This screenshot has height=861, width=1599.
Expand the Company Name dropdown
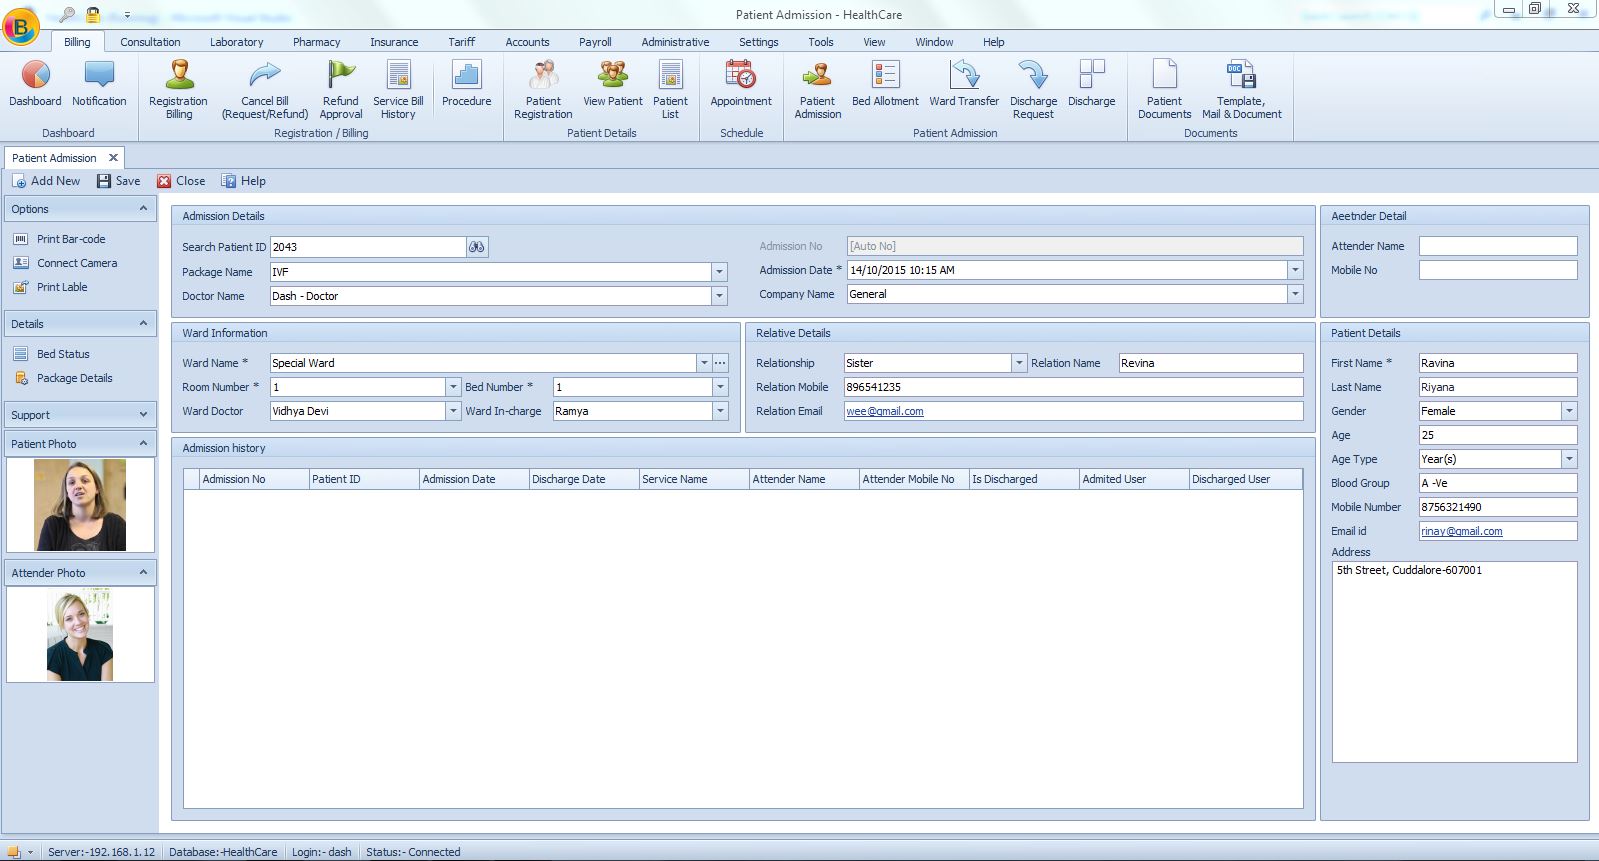click(x=1295, y=294)
